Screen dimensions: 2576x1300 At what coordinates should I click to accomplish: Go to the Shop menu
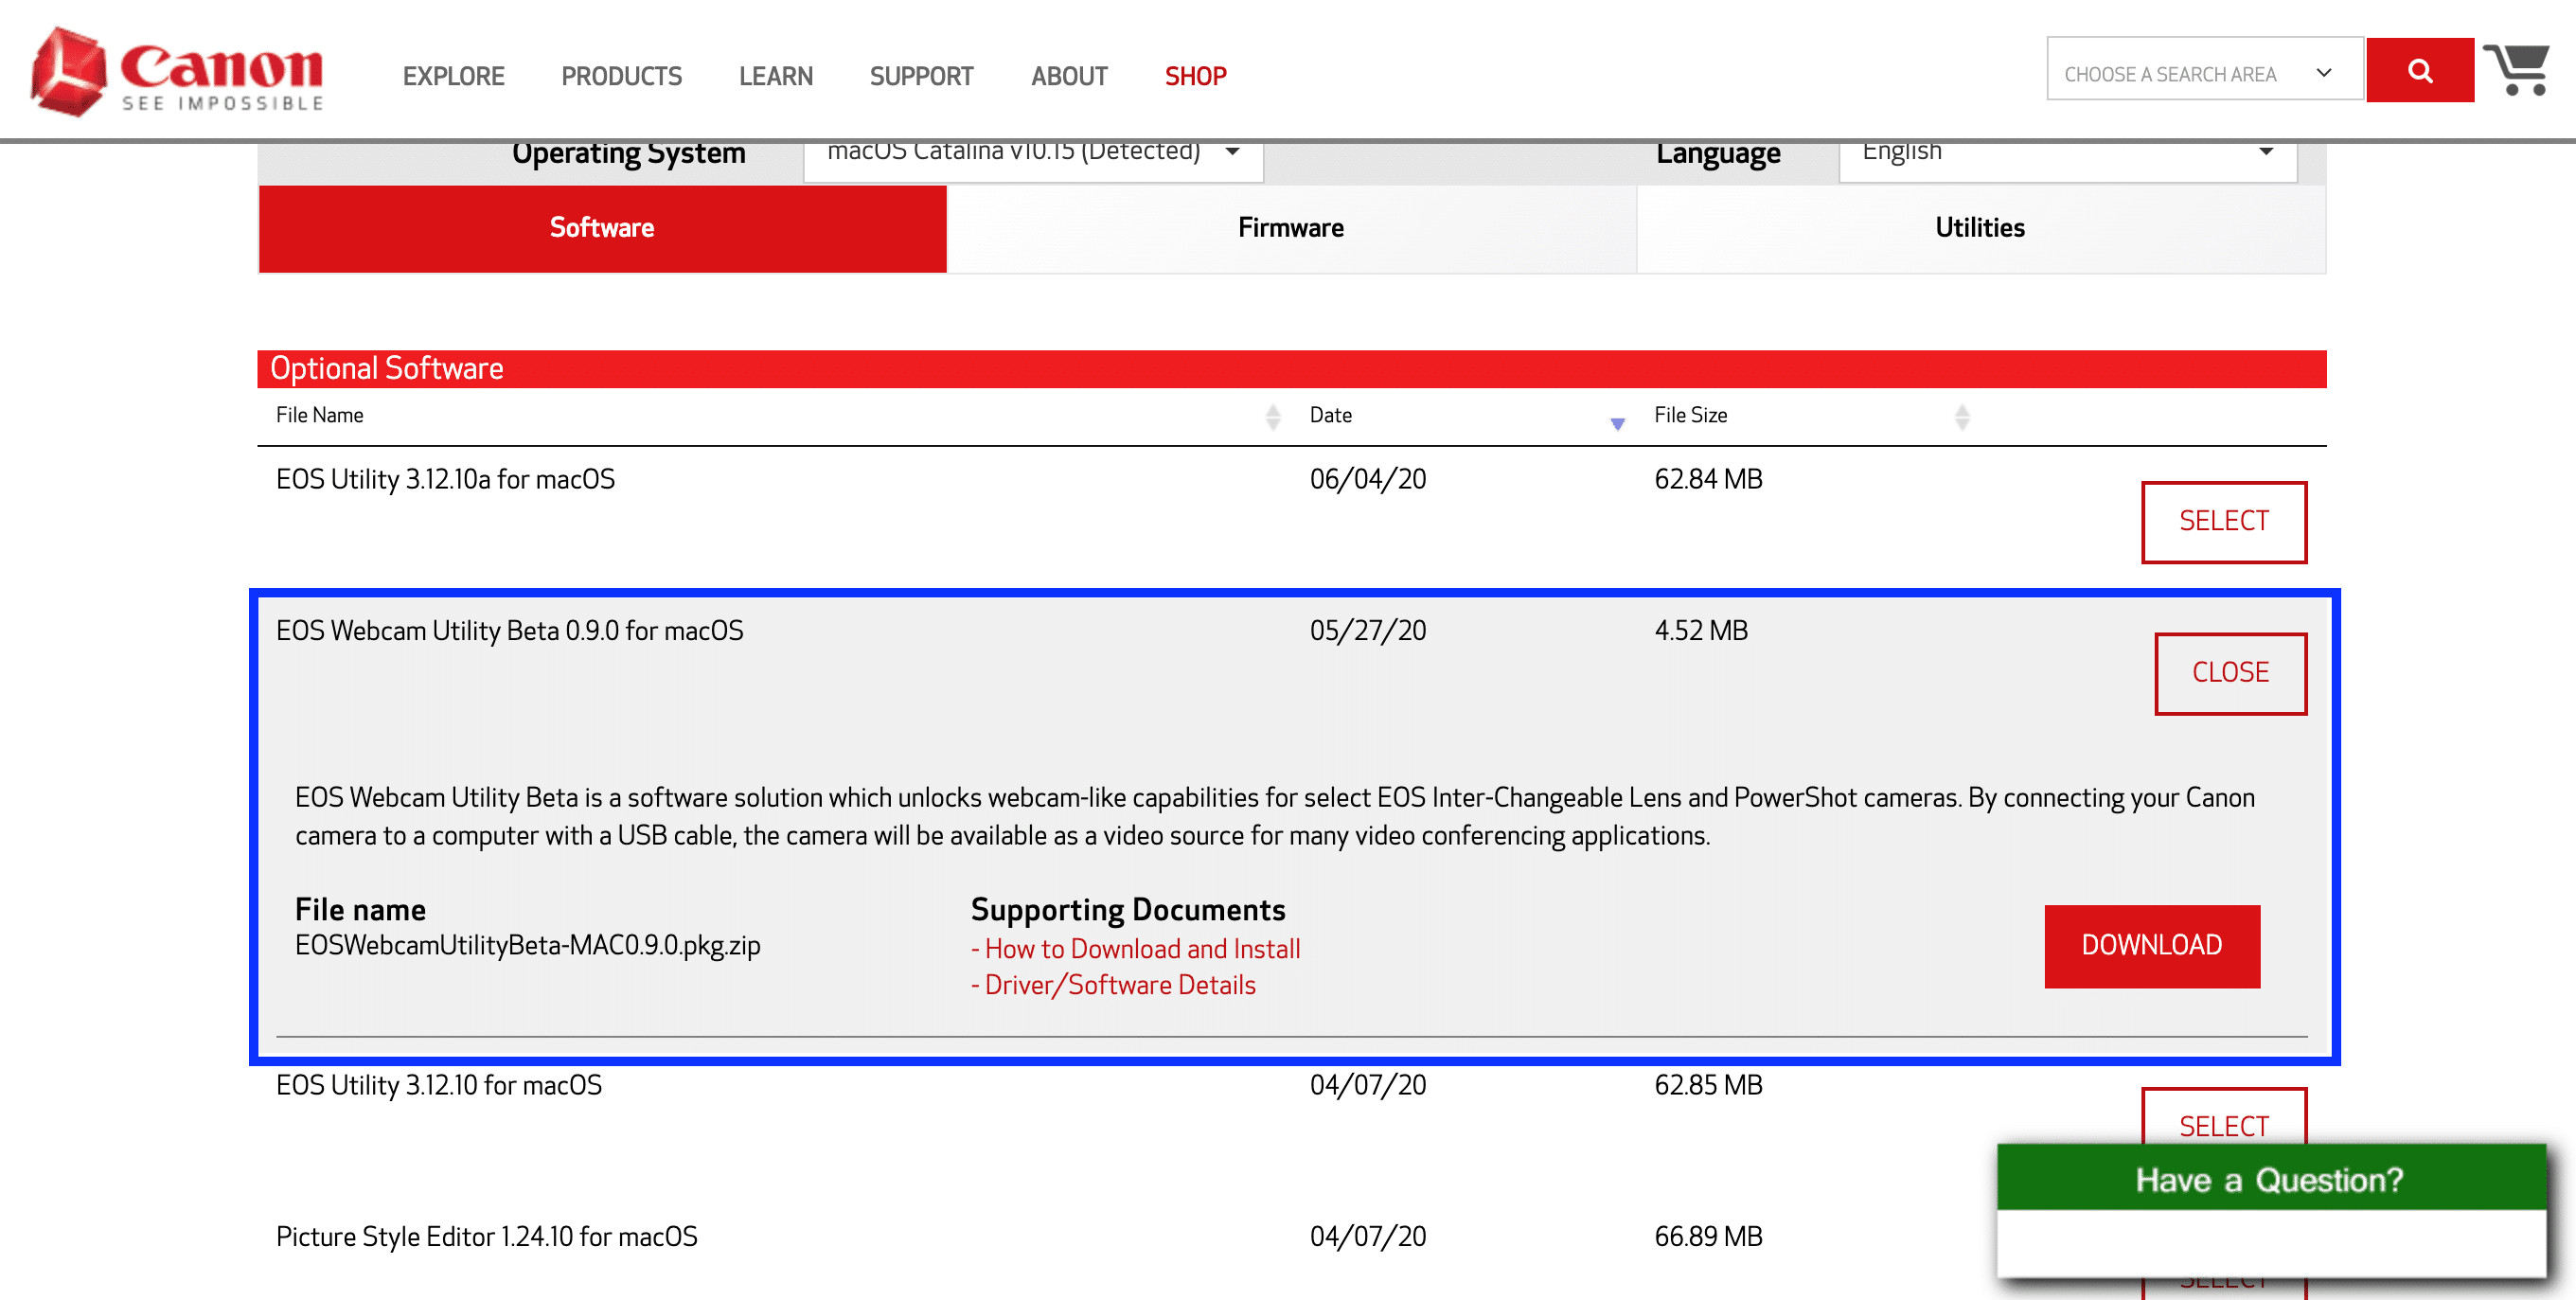[x=1195, y=76]
